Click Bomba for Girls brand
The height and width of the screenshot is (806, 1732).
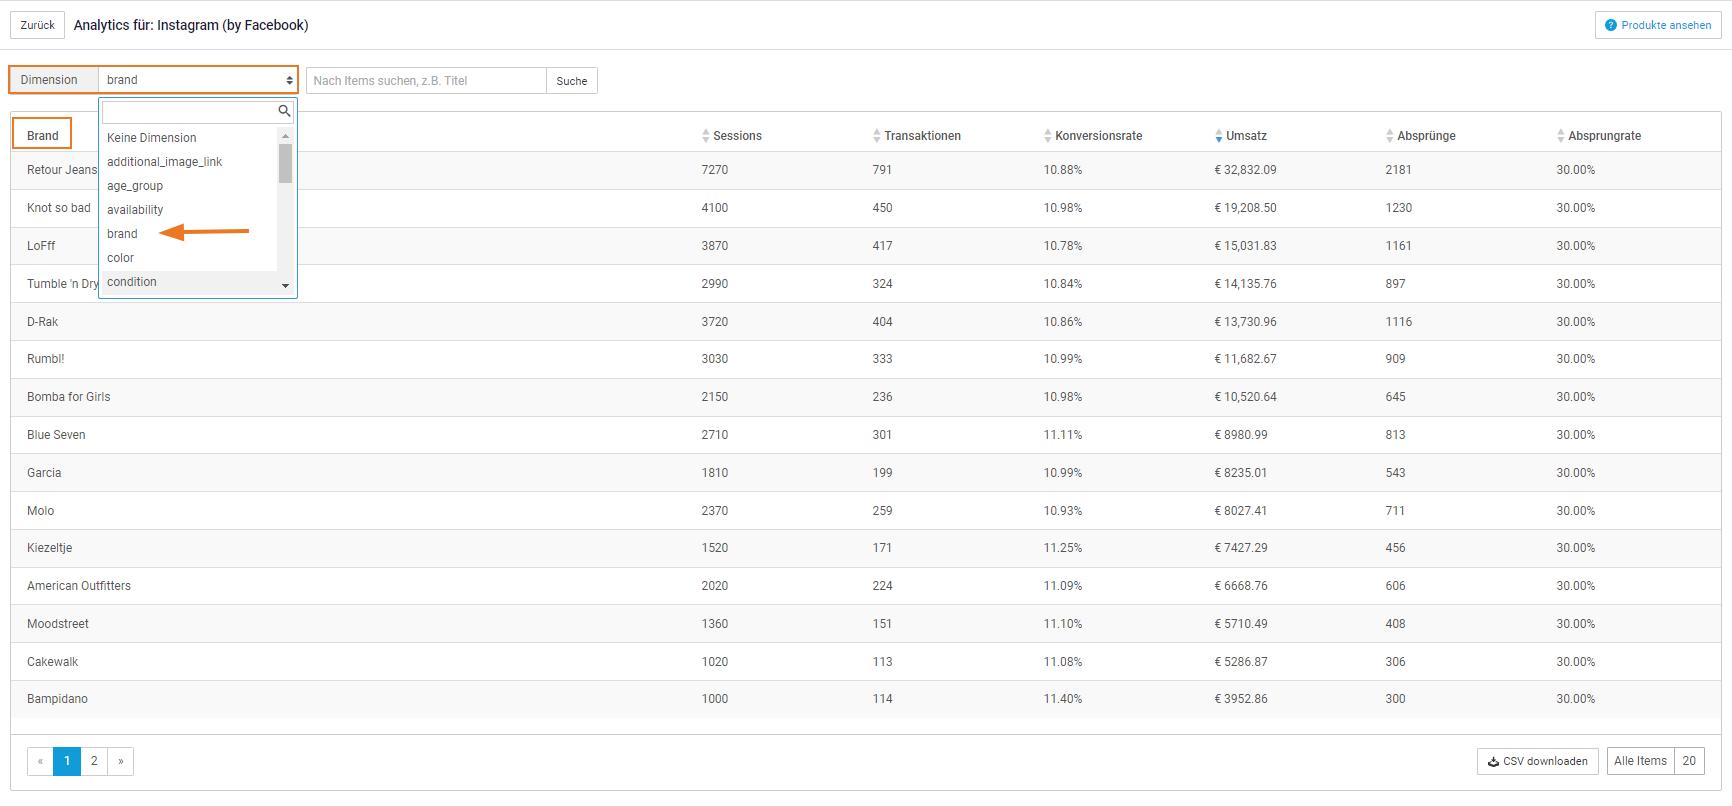pyautogui.click(x=69, y=397)
